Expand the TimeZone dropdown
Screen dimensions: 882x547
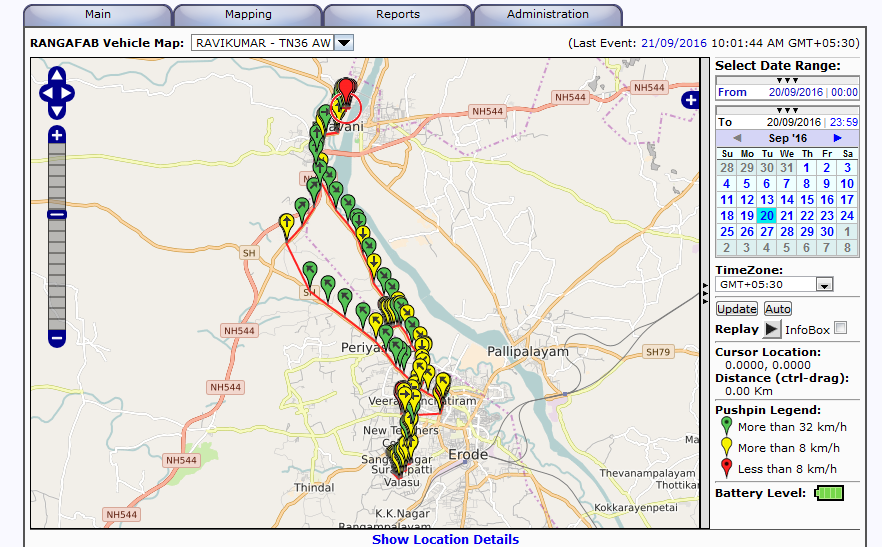[x=824, y=285]
